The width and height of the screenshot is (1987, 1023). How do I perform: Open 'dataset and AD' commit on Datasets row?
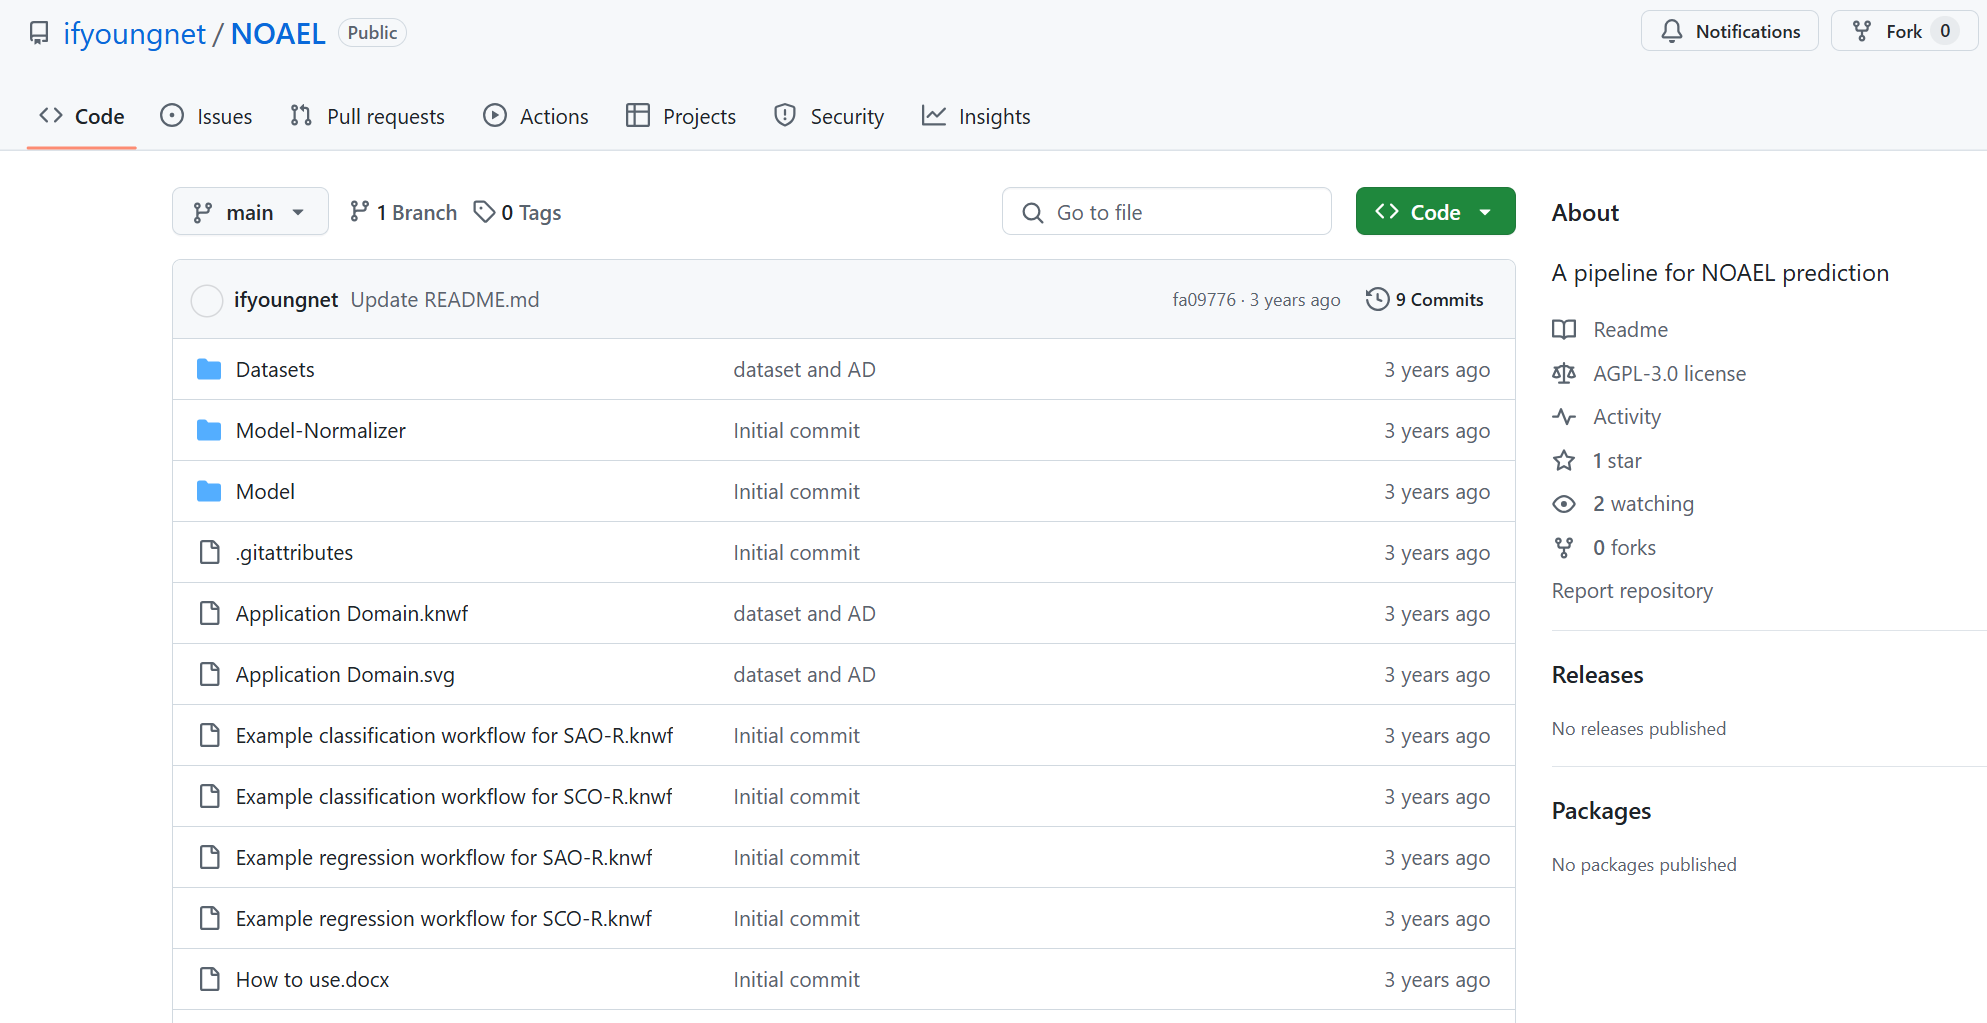point(804,370)
